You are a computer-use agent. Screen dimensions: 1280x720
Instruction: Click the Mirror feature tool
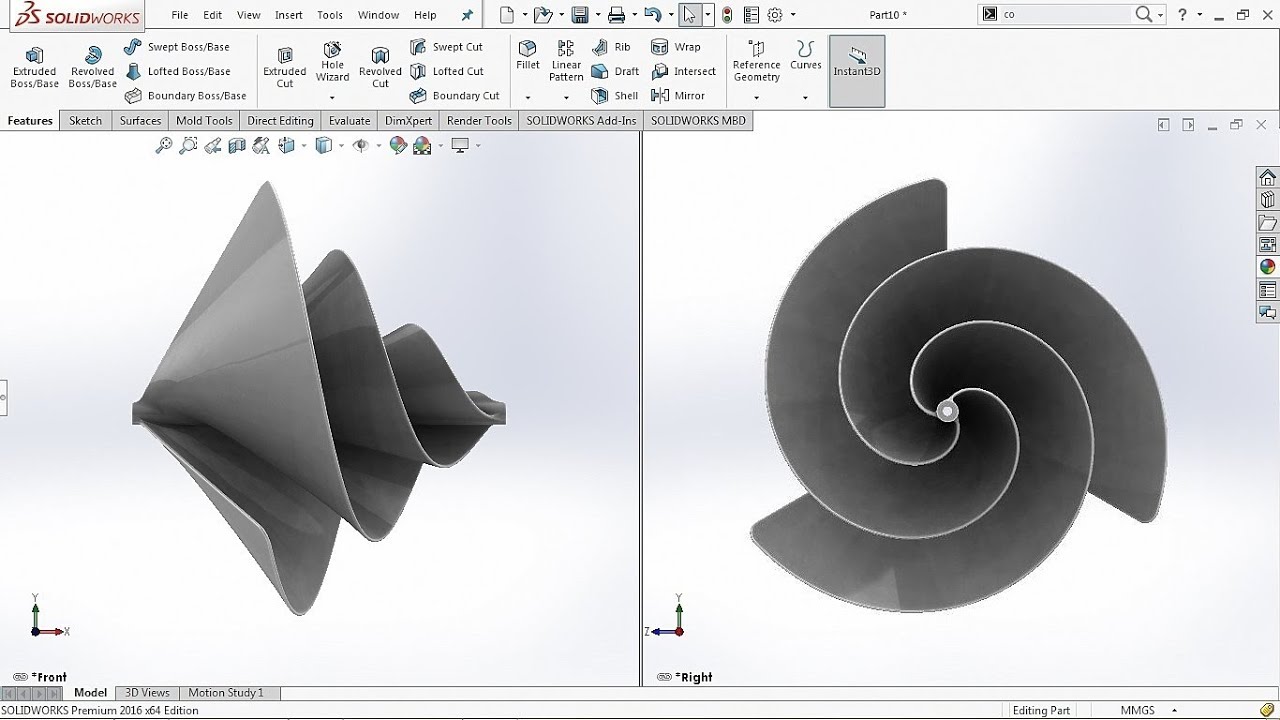tap(678, 96)
